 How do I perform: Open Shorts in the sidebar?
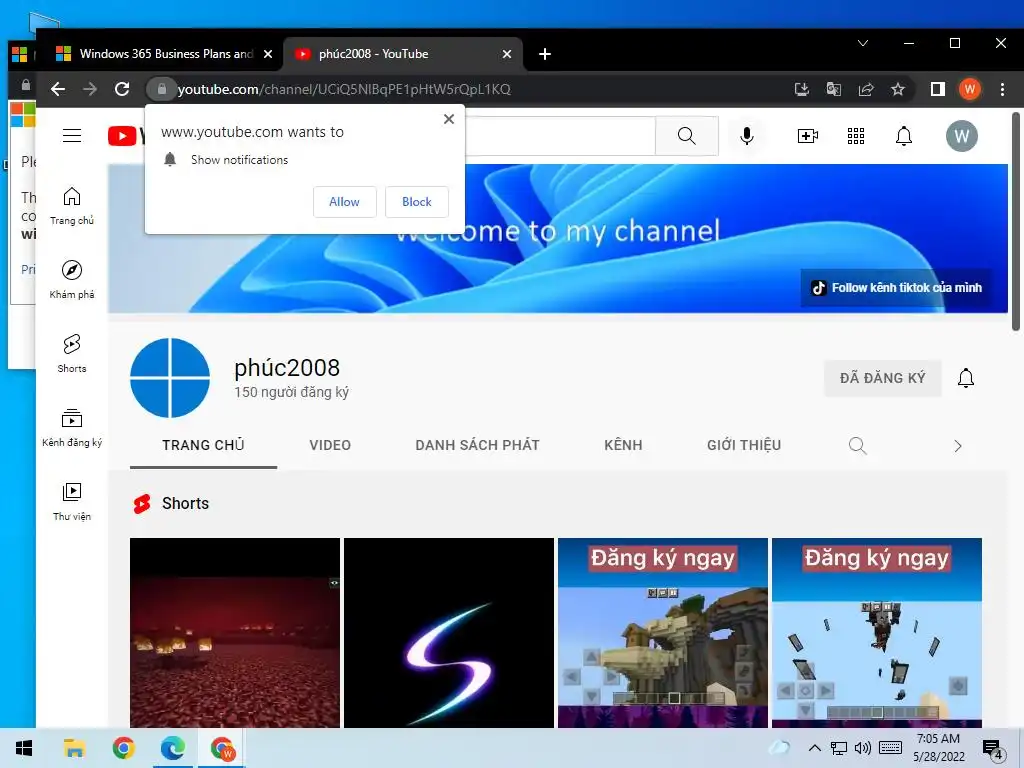pos(72,354)
